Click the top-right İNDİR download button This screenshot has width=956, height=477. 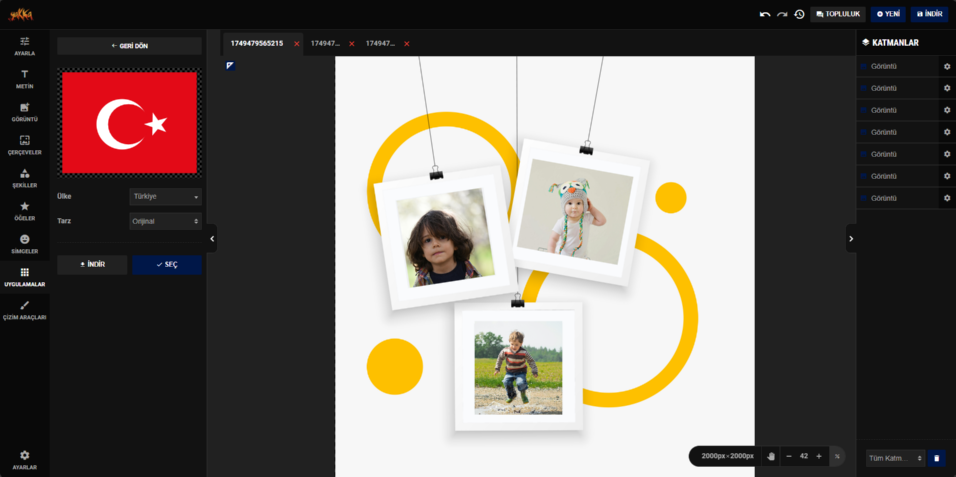(x=929, y=14)
